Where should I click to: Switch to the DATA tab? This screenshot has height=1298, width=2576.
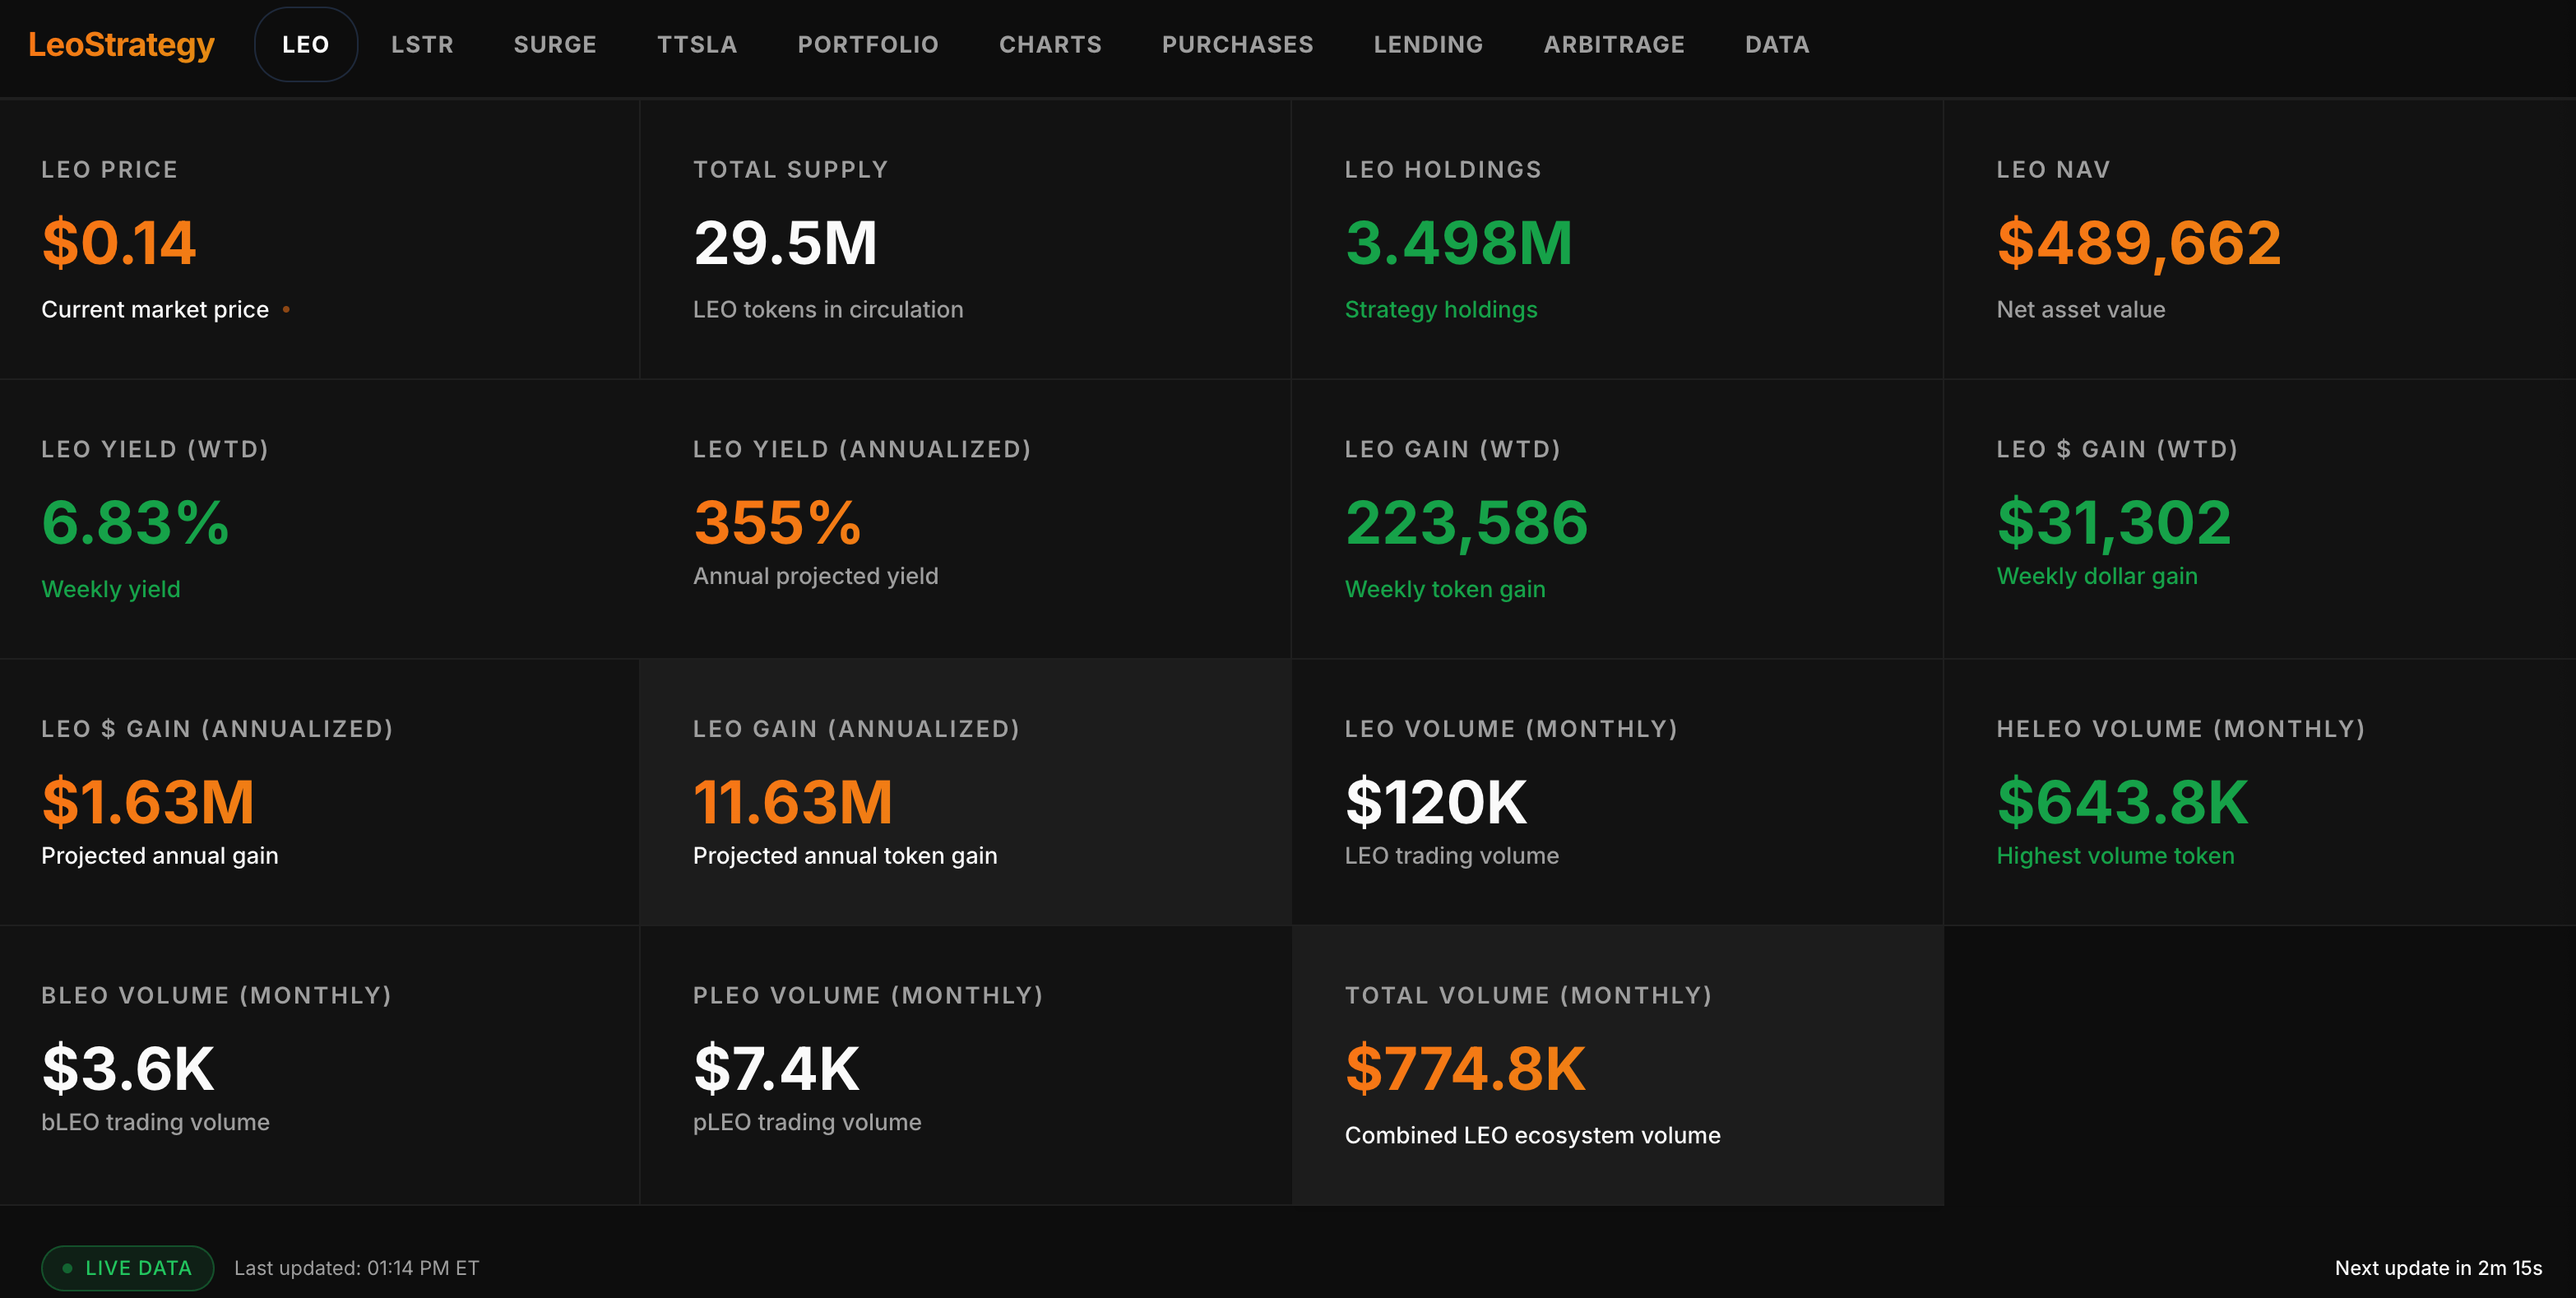point(1777,44)
